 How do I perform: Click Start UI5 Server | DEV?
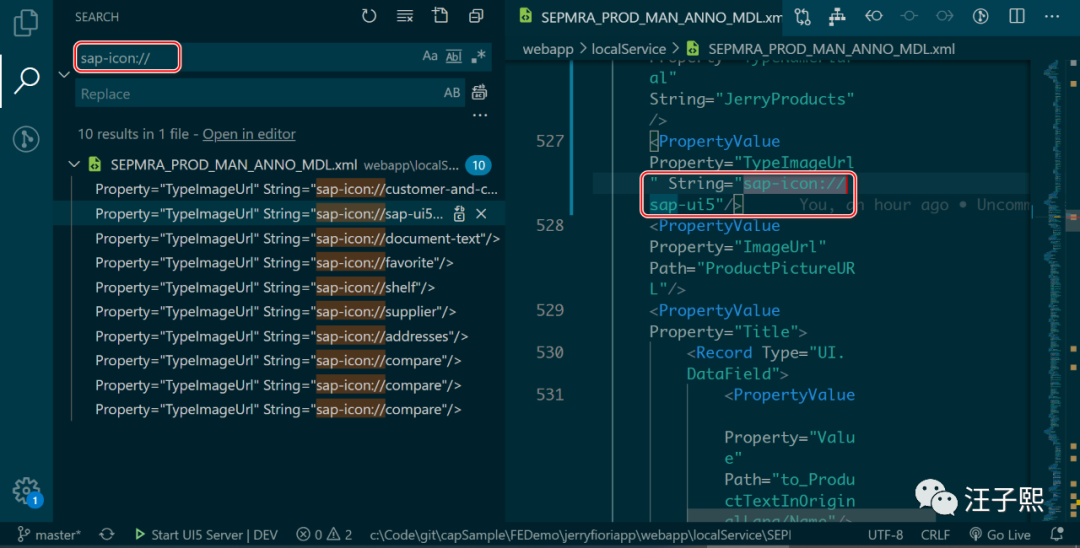[206, 535]
